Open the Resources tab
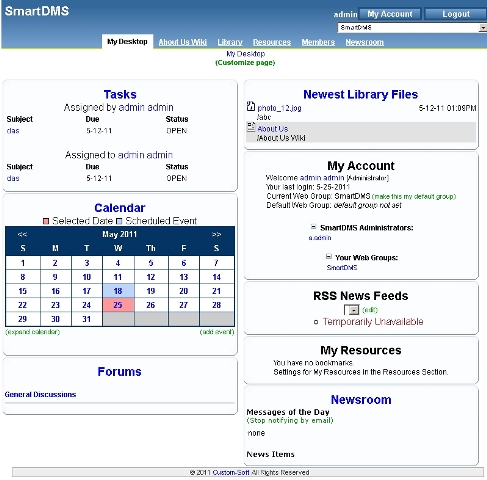This screenshot has height=480, width=487. 272,42
